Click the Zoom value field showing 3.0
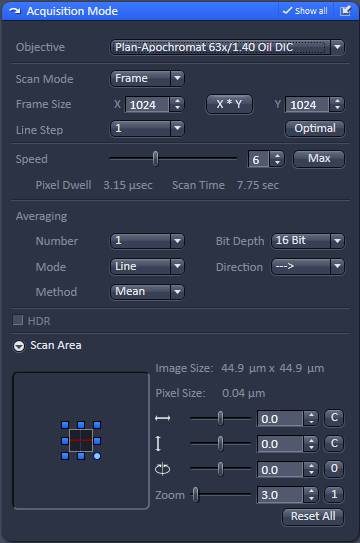This screenshot has width=360, height=543. (x=280, y=495)
